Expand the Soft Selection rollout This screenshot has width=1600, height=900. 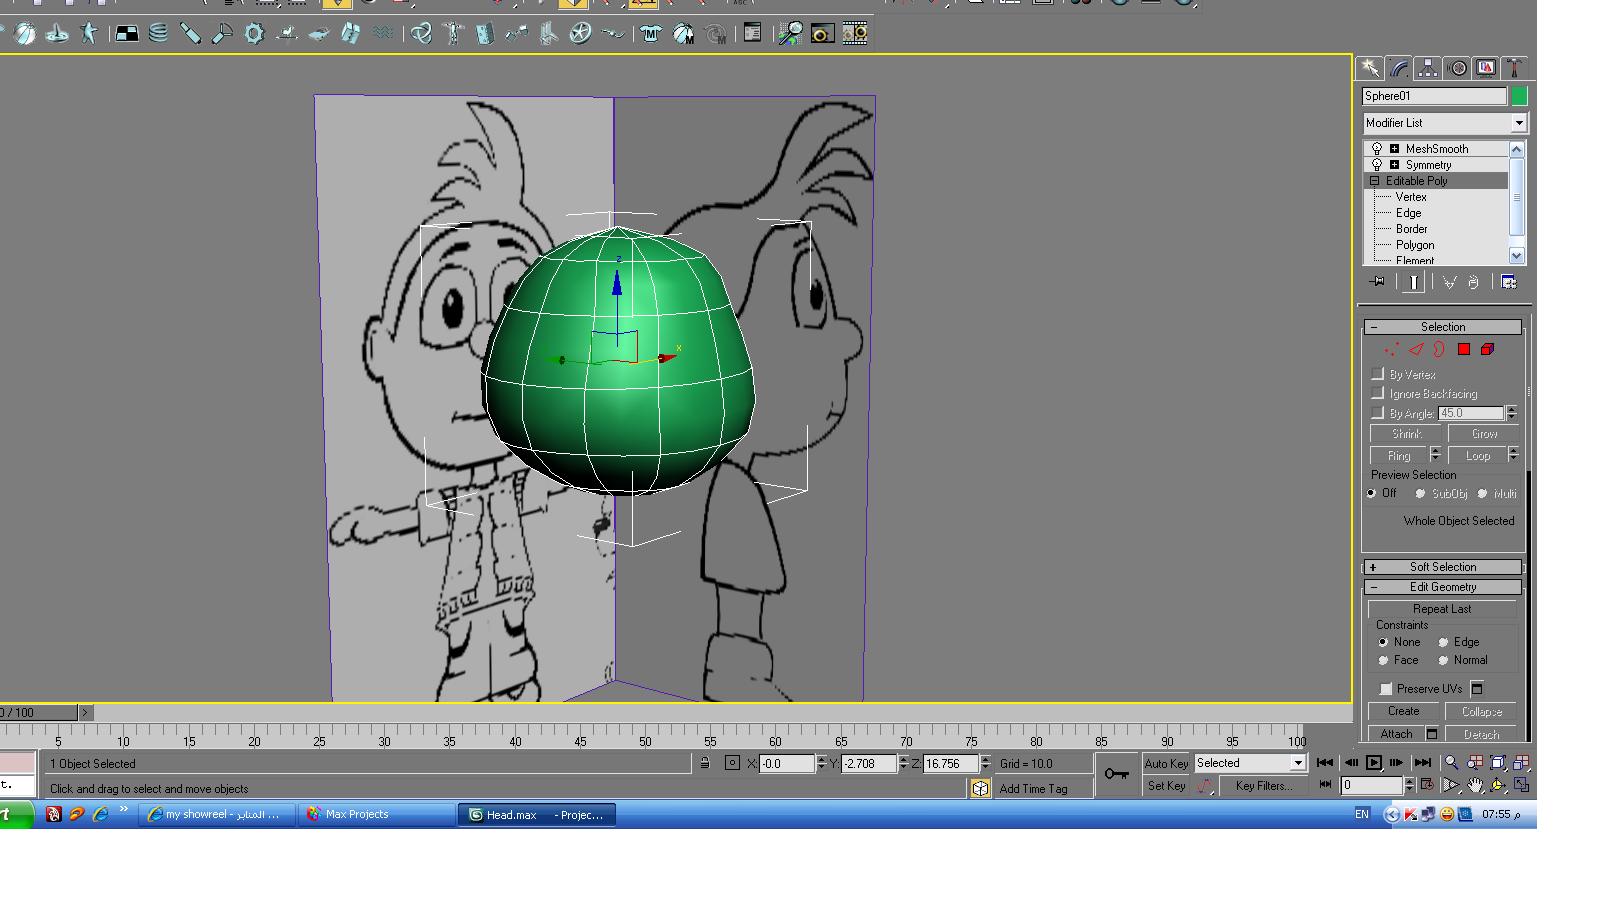click(1443, 567)
